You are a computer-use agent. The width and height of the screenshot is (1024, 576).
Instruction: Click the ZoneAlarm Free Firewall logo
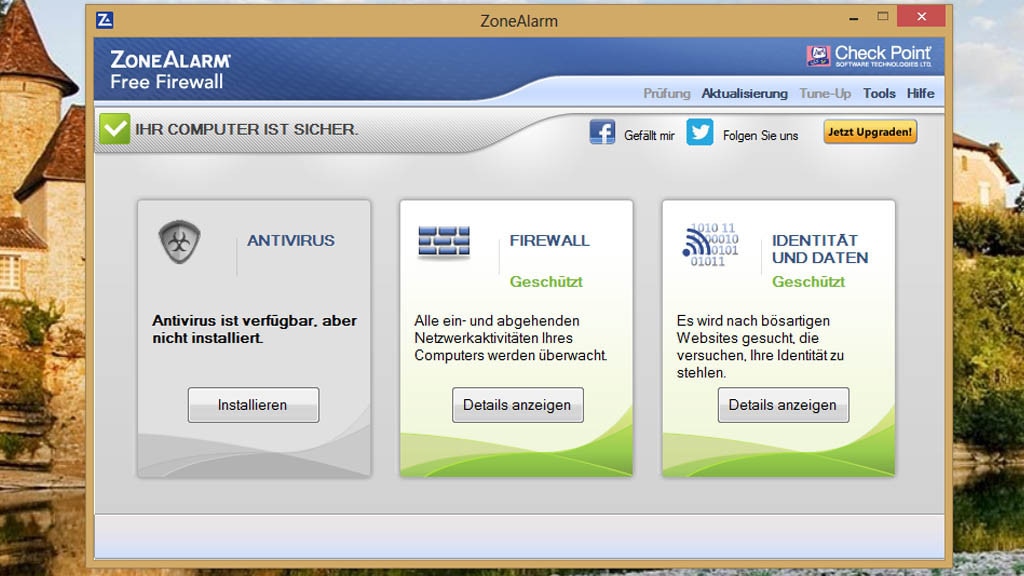click(x=170, y=70)
